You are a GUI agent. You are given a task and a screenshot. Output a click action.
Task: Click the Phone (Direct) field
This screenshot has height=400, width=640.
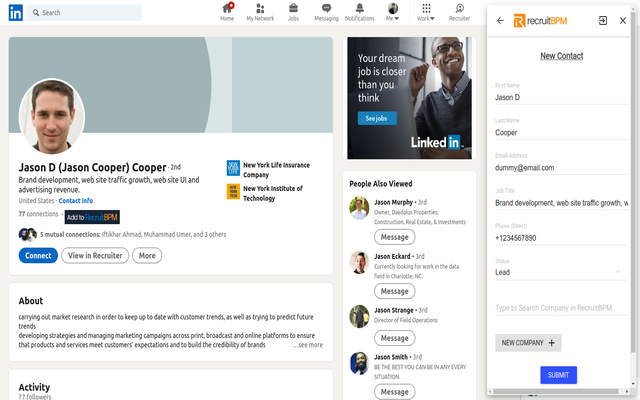[561, 238]
